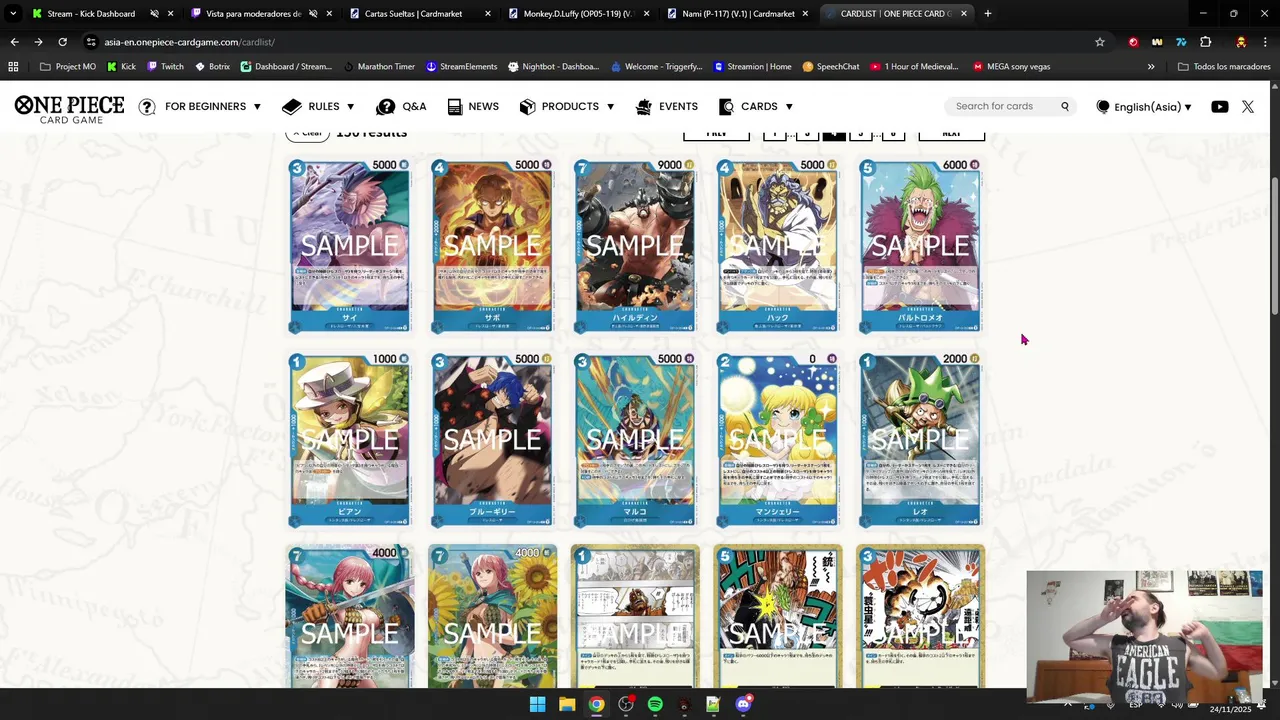This screenshot has height=720, width=1280.
Task: Bookmark this page with the star icon
Action: [1100, 42]
